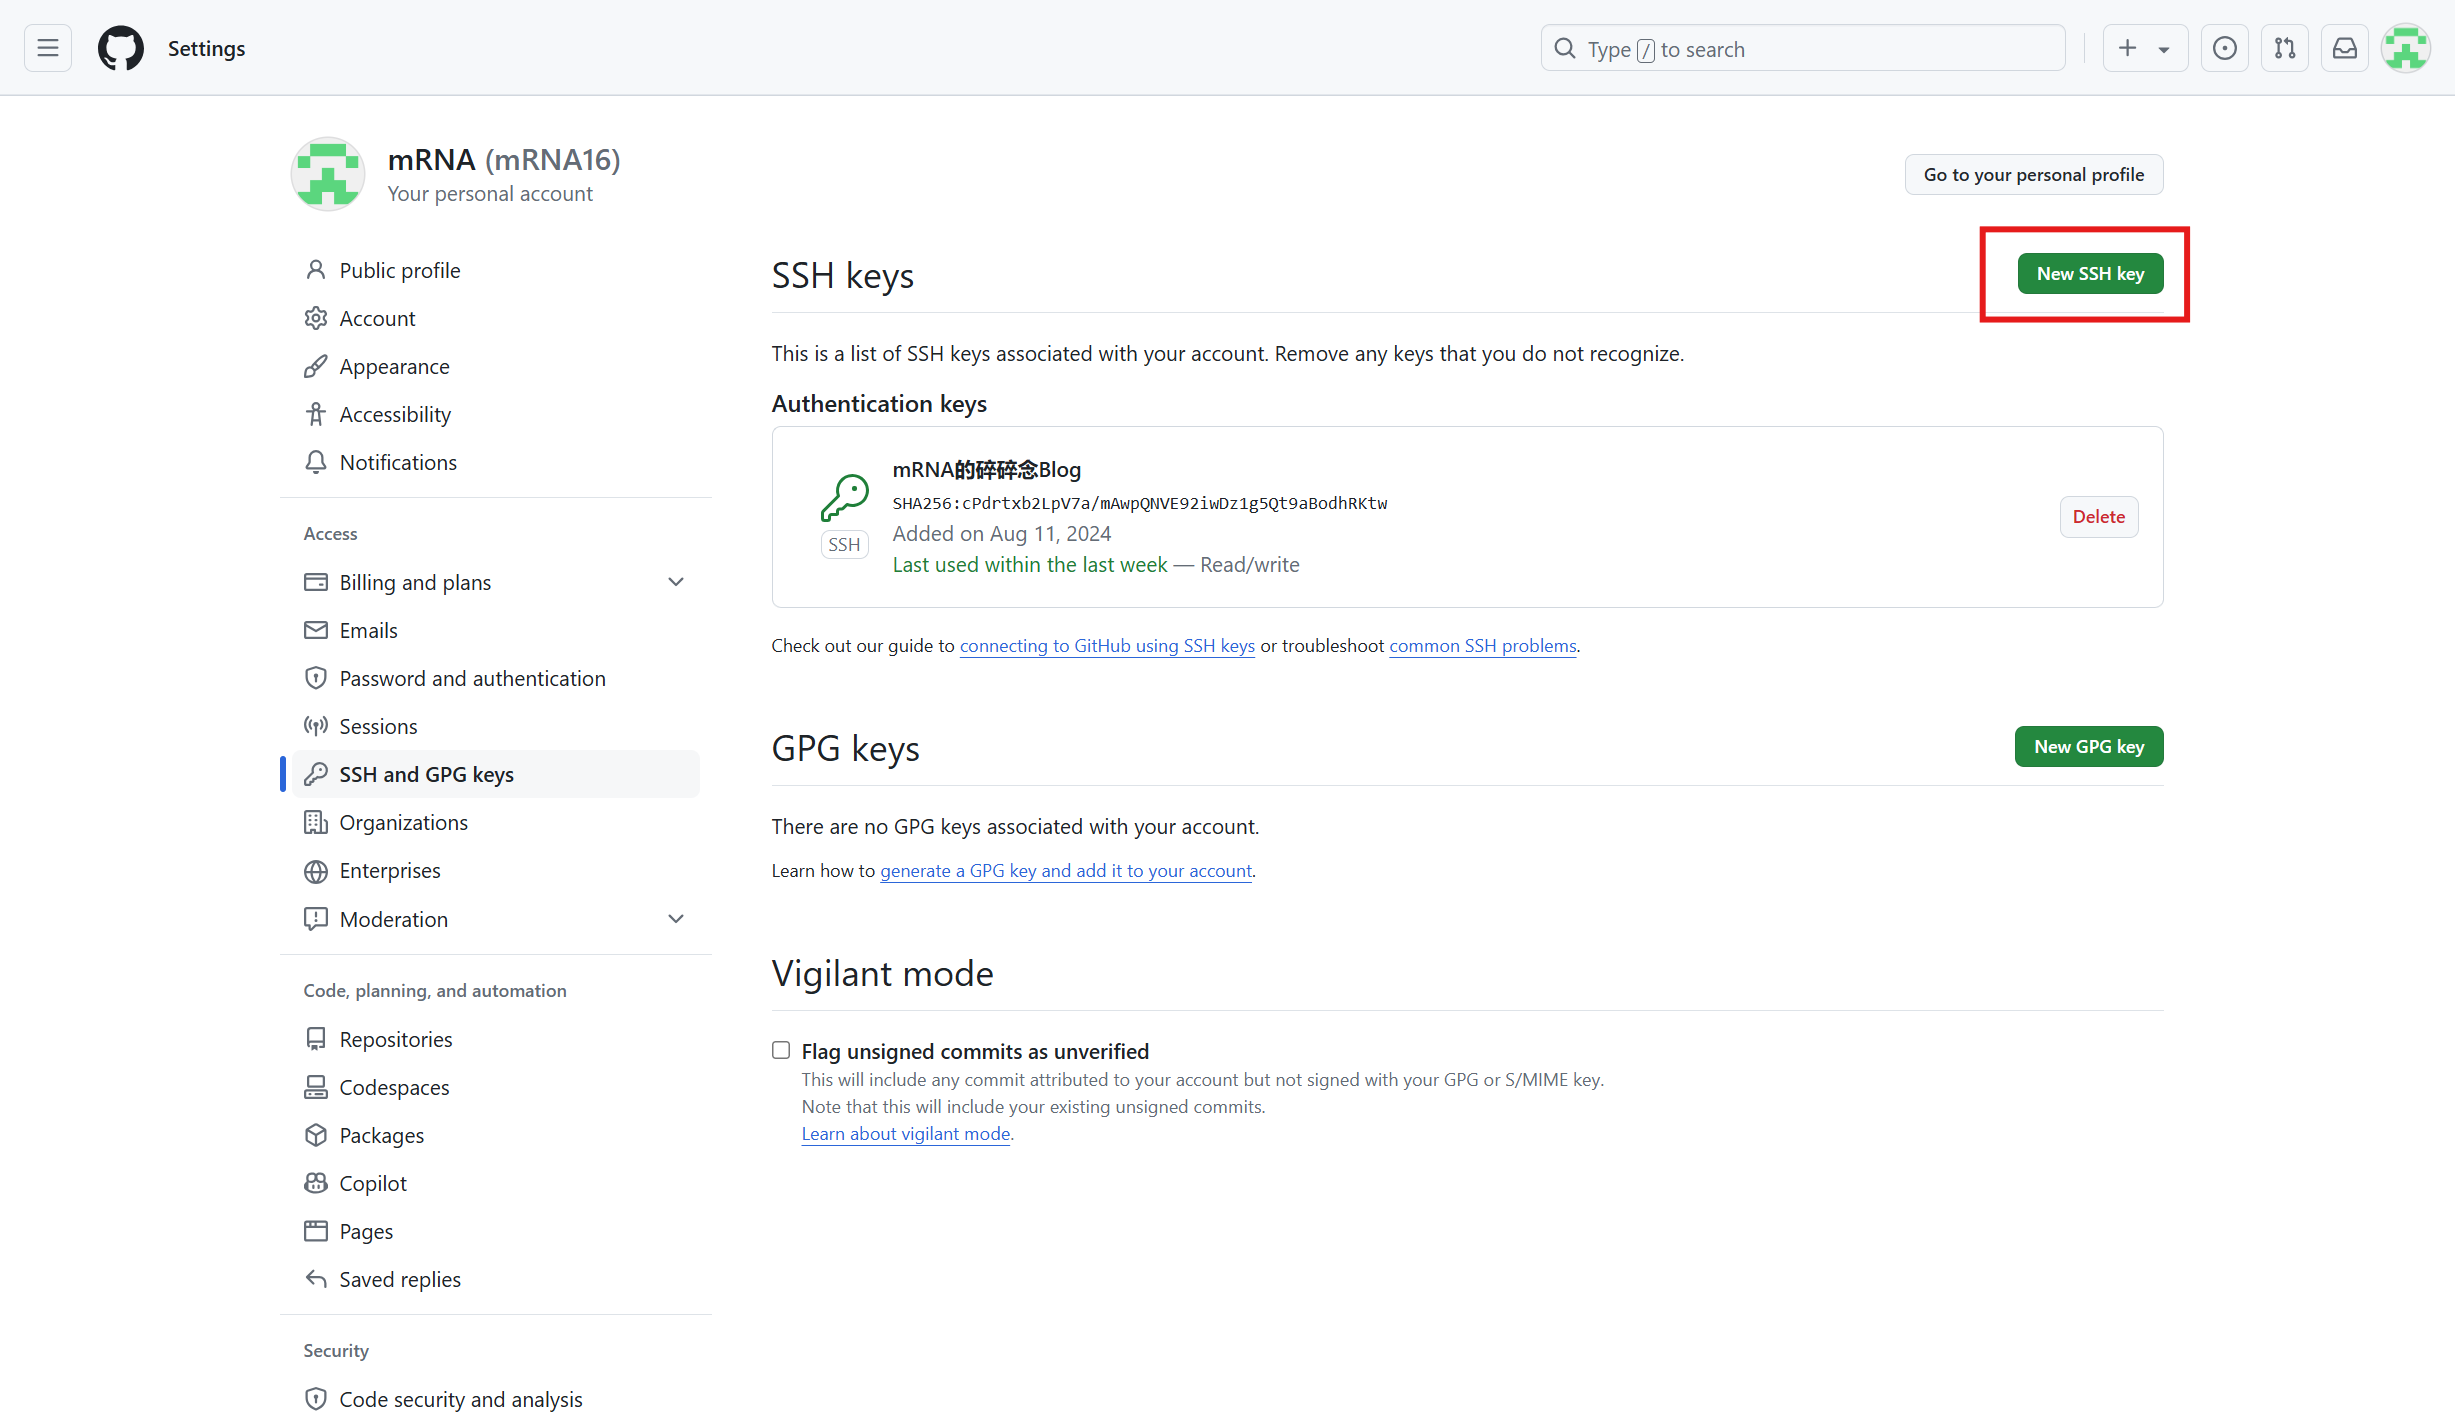
Task: Click the New SSH key button
Action: tap(2090, 274)
